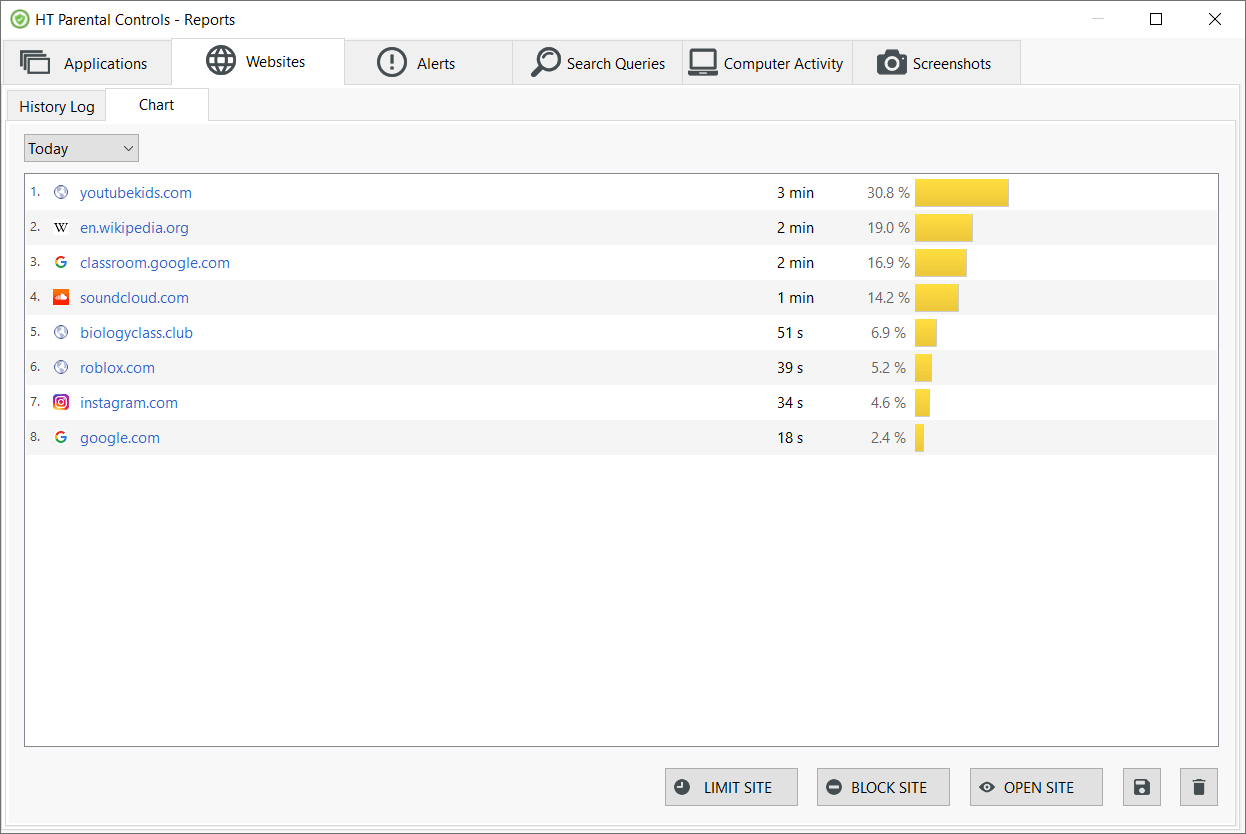This screenshot has width=1246, height=834.
Task: Click the "4.6 %" value for instagram.com
Action: tap(888, 403)
